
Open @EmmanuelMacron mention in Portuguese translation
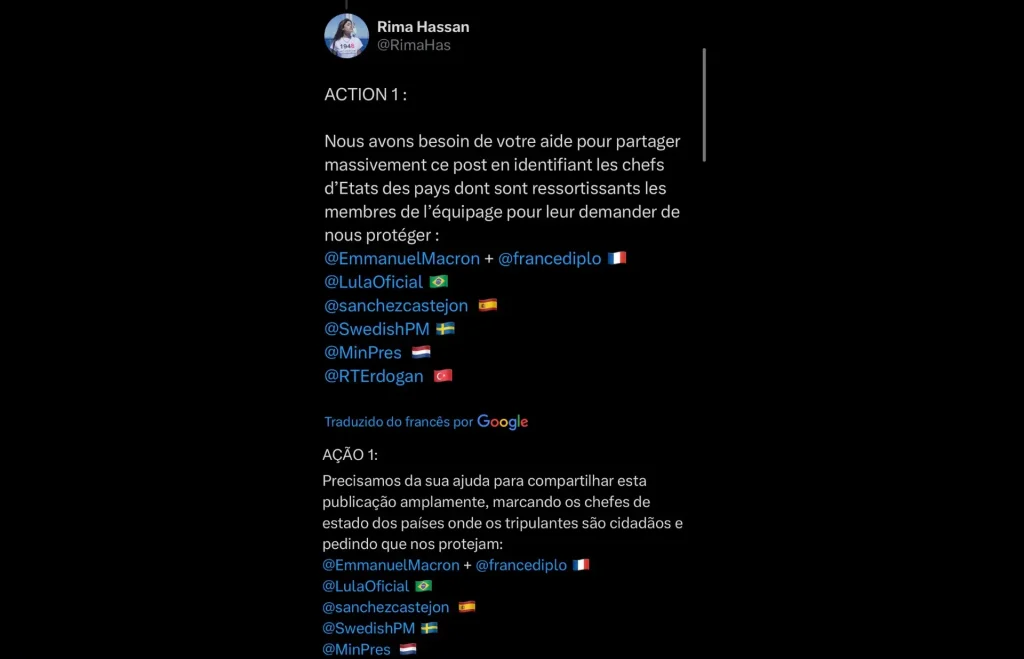[390, 565]
